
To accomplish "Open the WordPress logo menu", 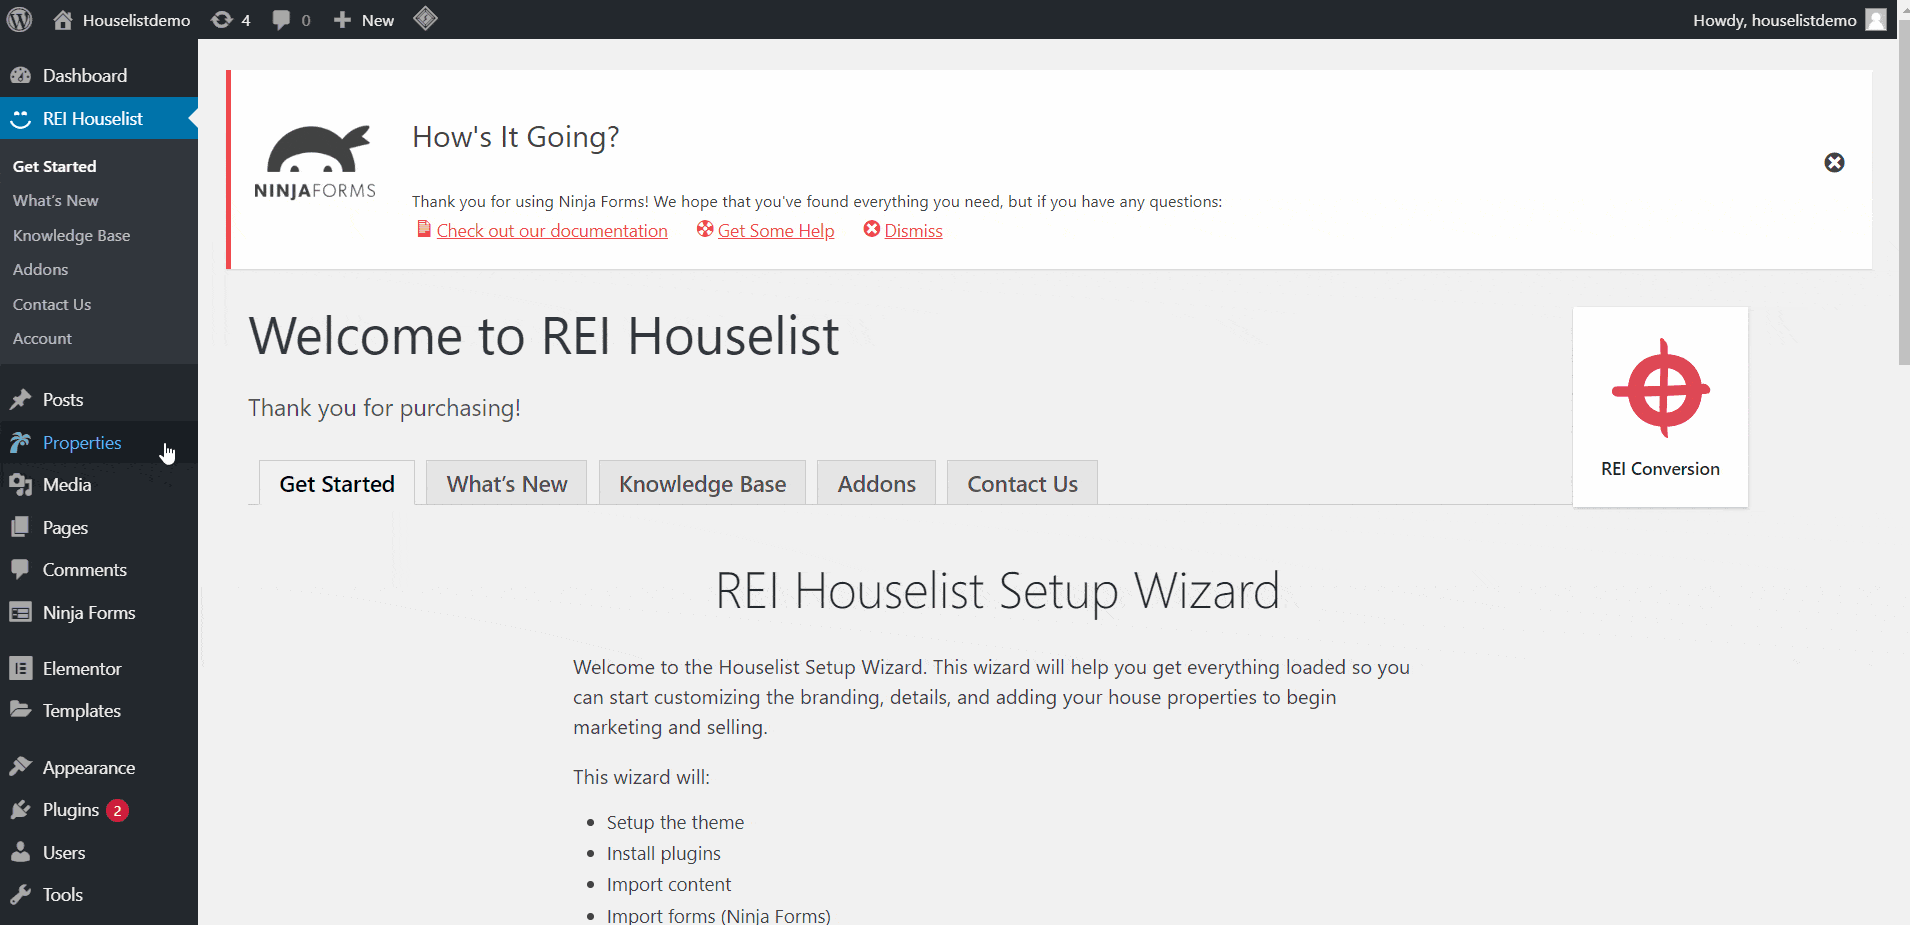I will (x=20, y=20).
